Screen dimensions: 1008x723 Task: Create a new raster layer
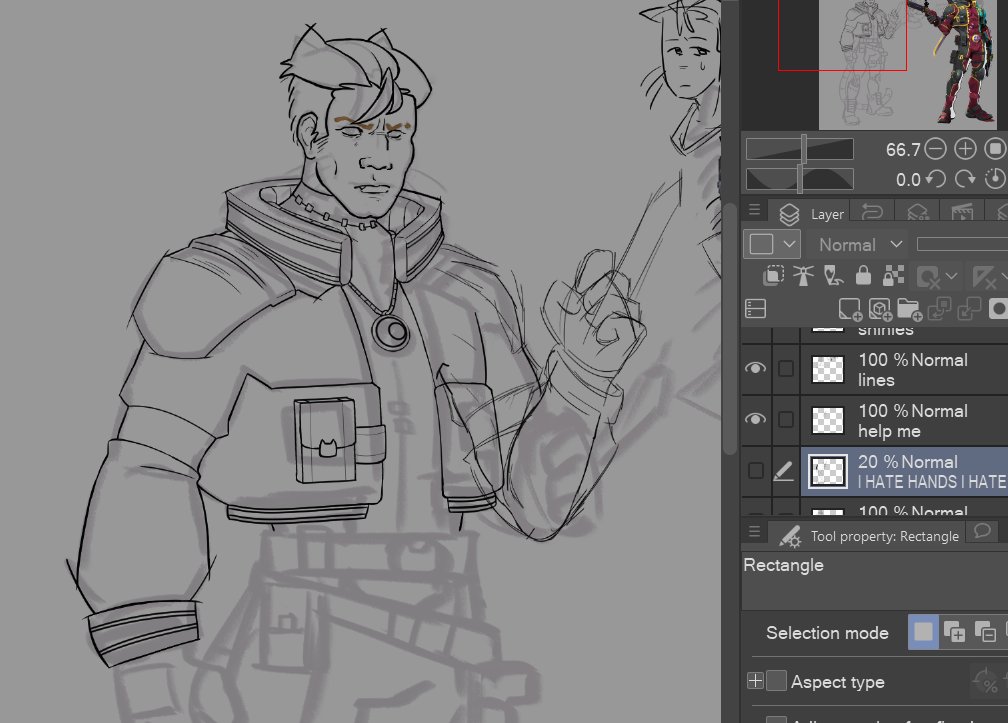pyautogui.click(x=850, y=308)
